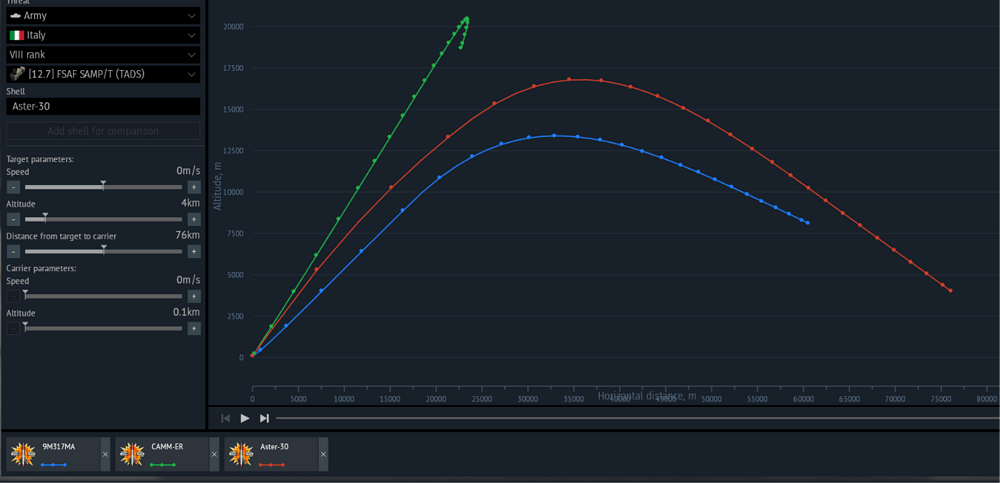Click the CAMM-ER green curve top point
Viewport: 1000px width, 483px height.
(467, 18)
